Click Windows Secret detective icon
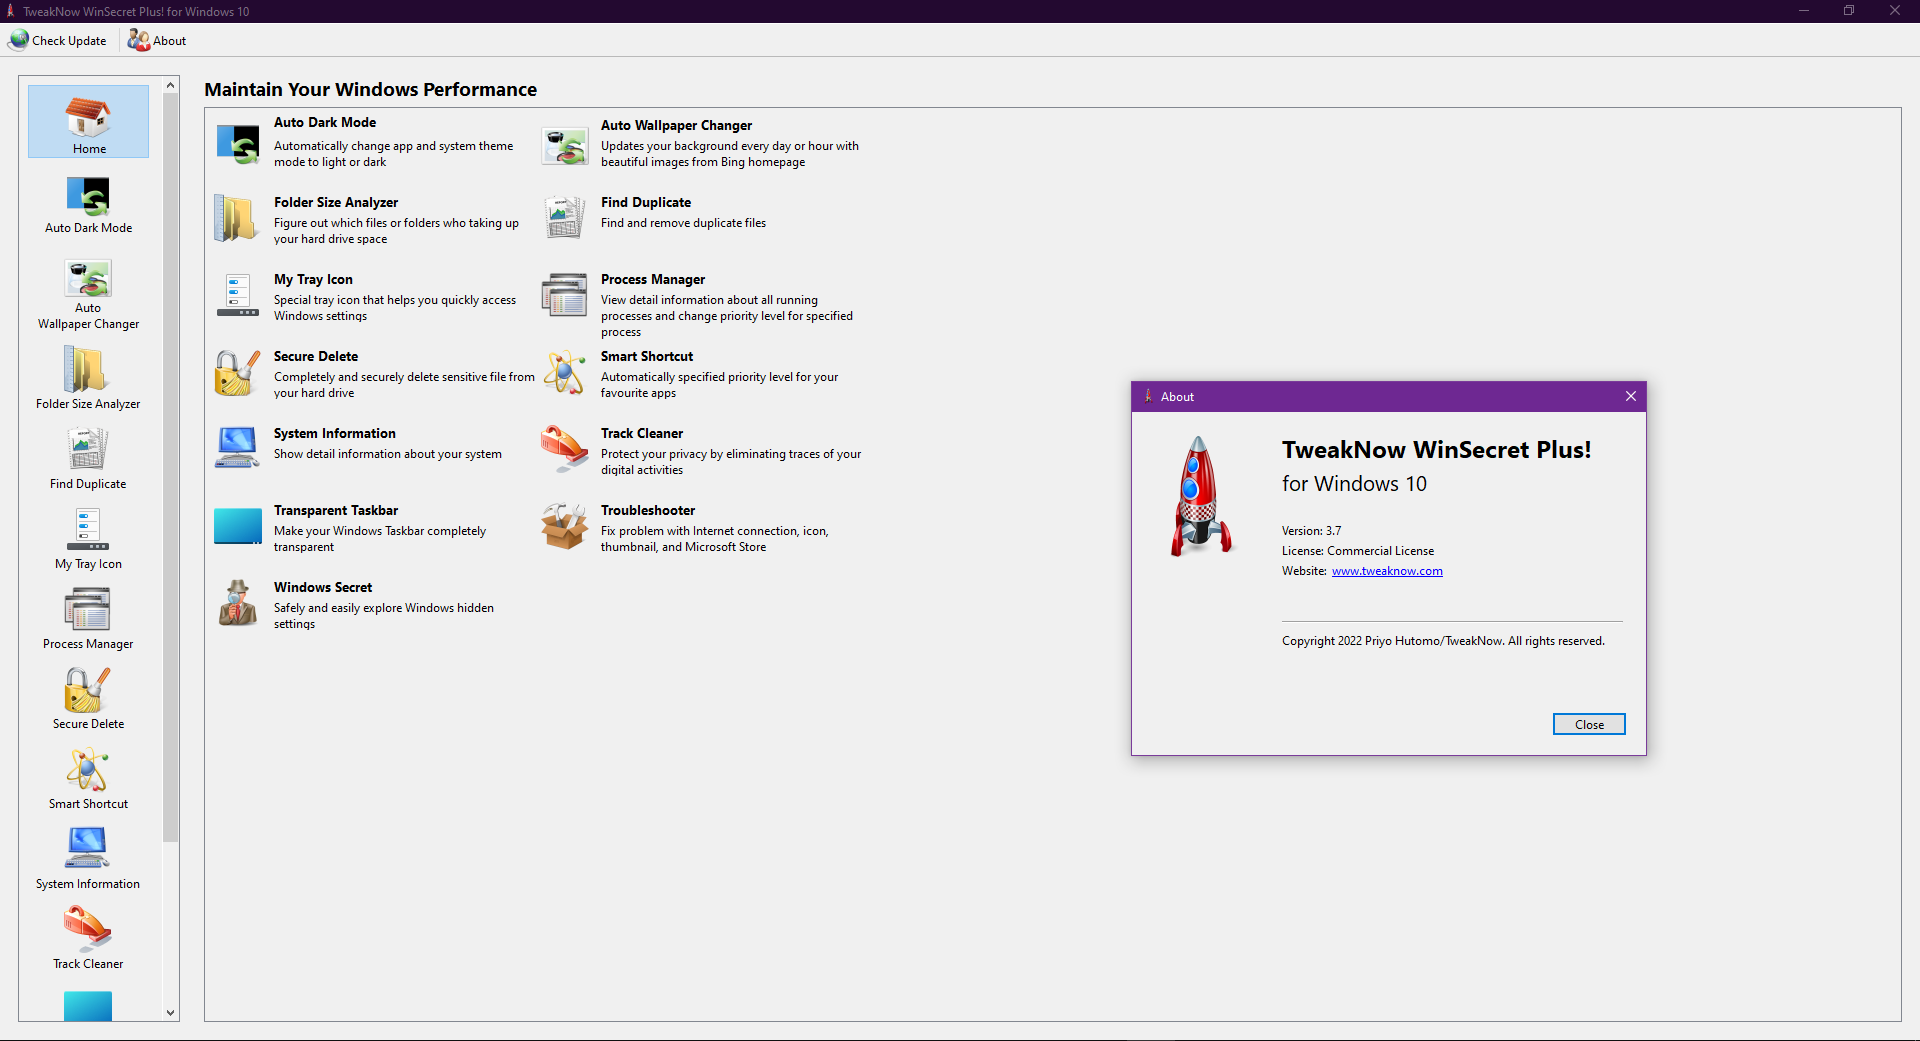The width and height of the screenshot is (1920, 1041). click(238, 602)
